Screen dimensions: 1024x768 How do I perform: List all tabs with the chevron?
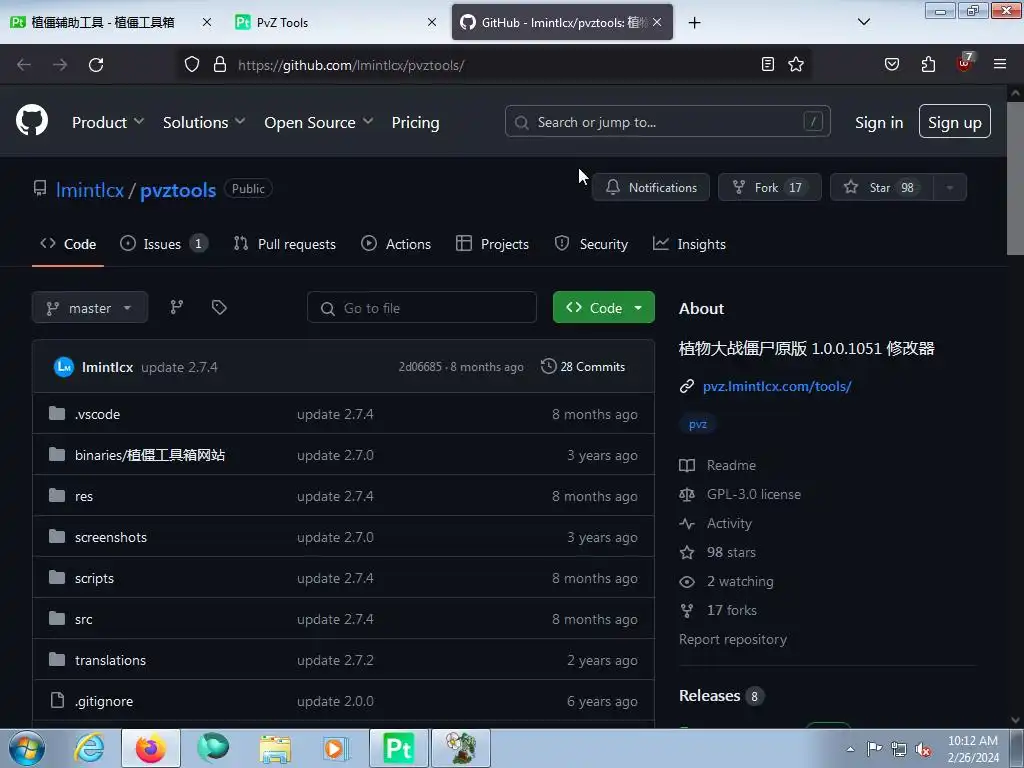tap(863, 22)
